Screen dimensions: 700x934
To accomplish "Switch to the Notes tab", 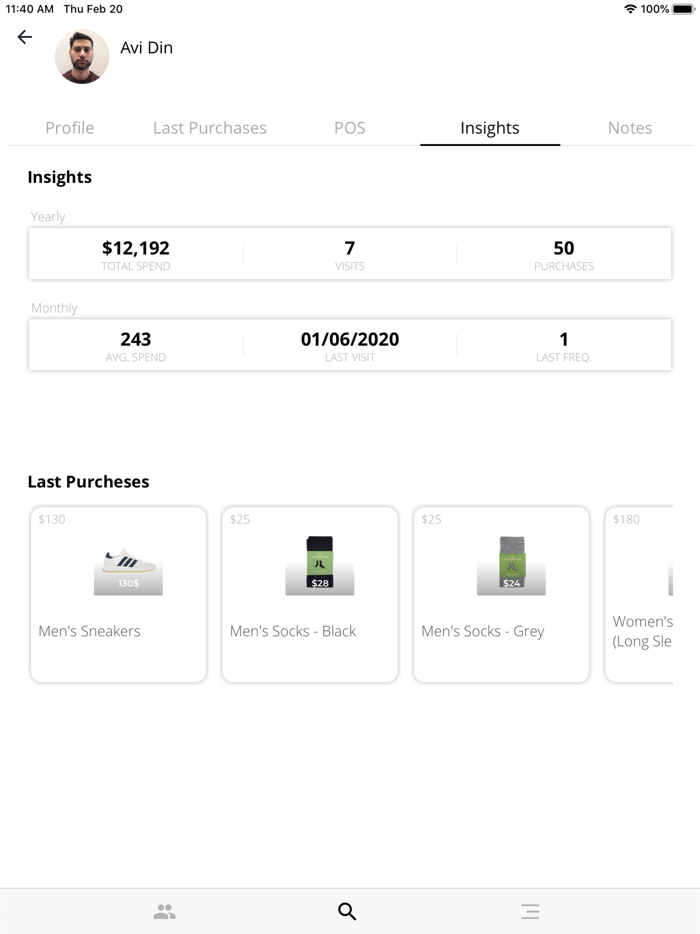I will point(630,128).
